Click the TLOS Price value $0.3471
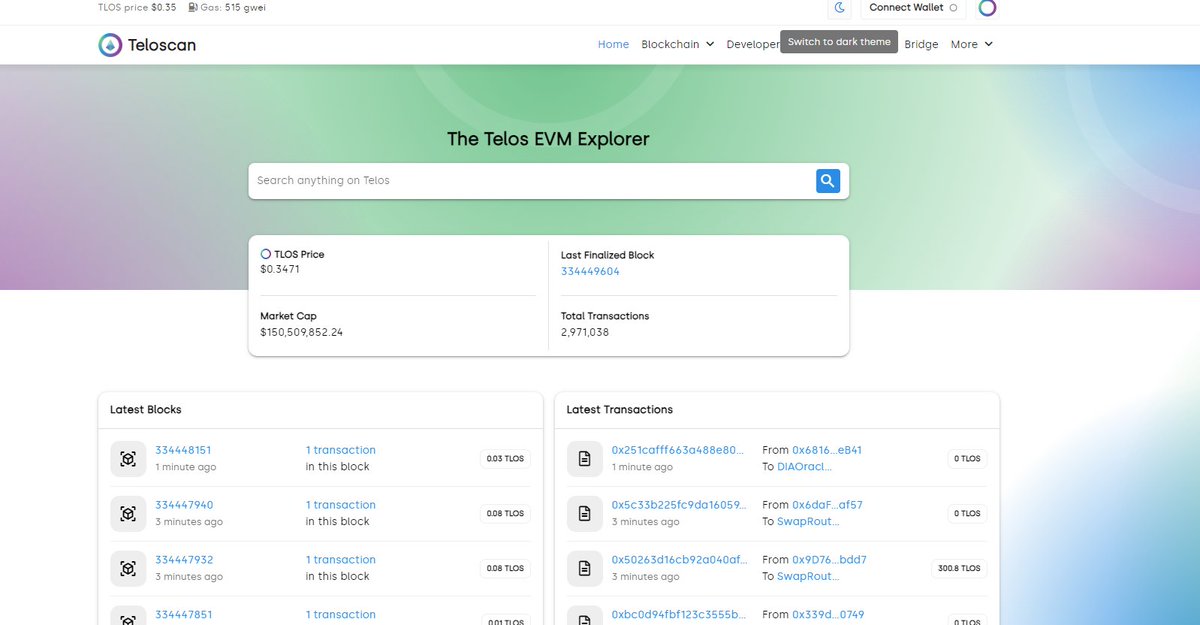The width and height of the screenshot is (1200, 625). click(x=280, y=270)
